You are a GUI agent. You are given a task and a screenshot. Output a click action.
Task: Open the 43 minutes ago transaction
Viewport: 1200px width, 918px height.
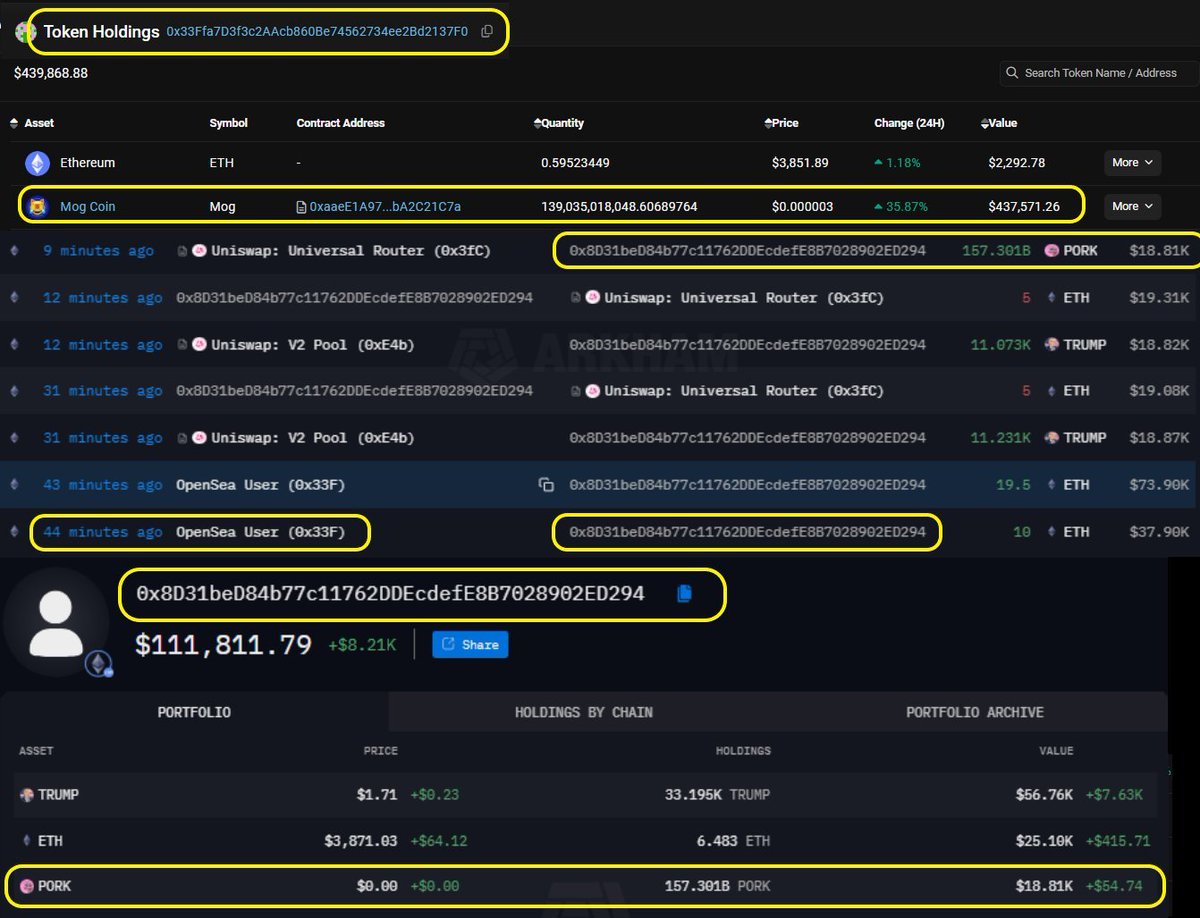click(x=102, y=485)
